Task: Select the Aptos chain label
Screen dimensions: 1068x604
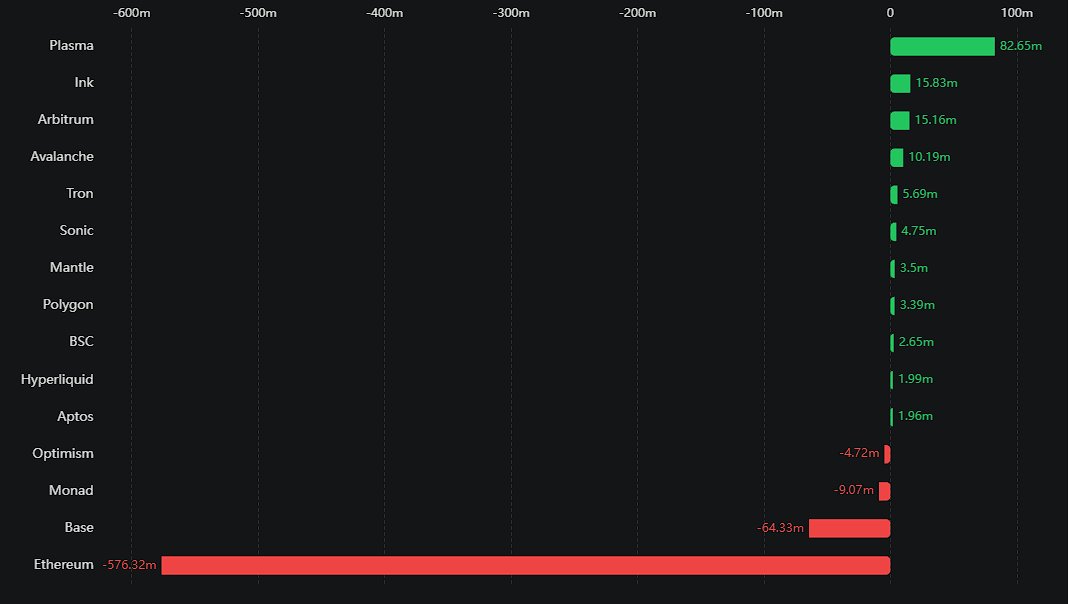Action: (x=75, y=417)
